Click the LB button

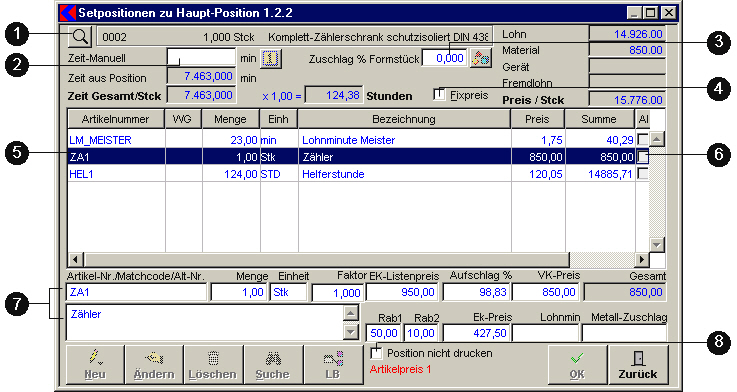333,365
